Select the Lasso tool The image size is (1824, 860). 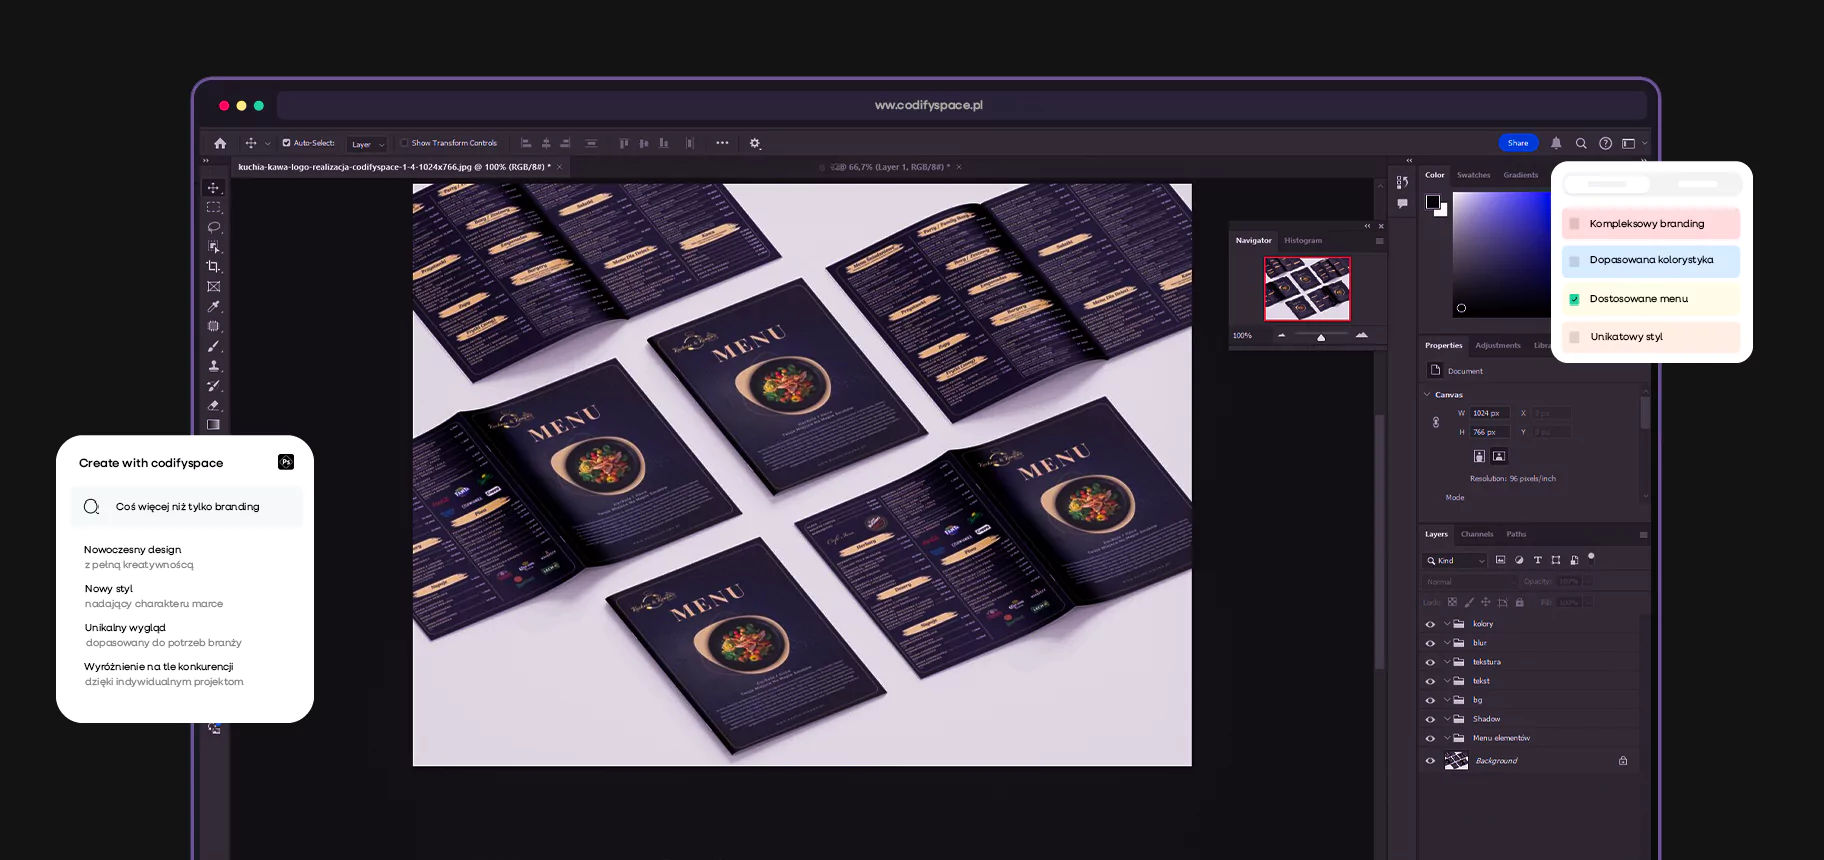tap(213, 227)
